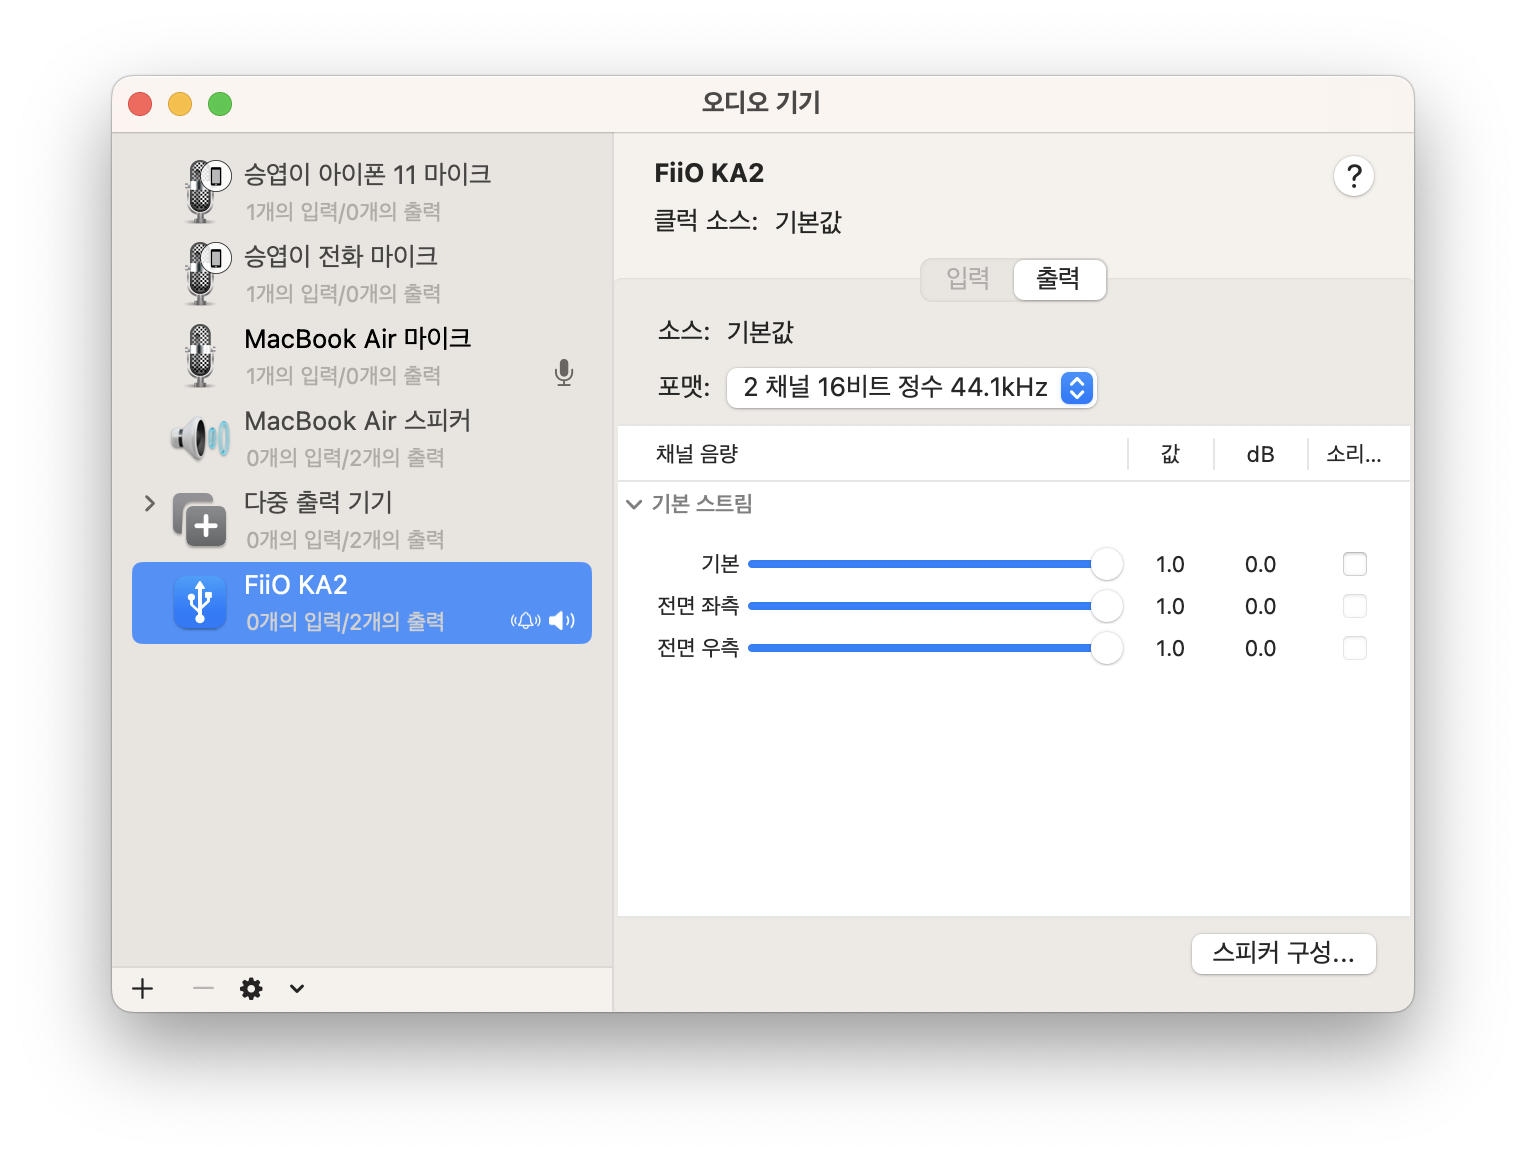Click the 전면 좌측 row dB value 0.0
Screen dimensions: 1526x1160
(1260, 607)
